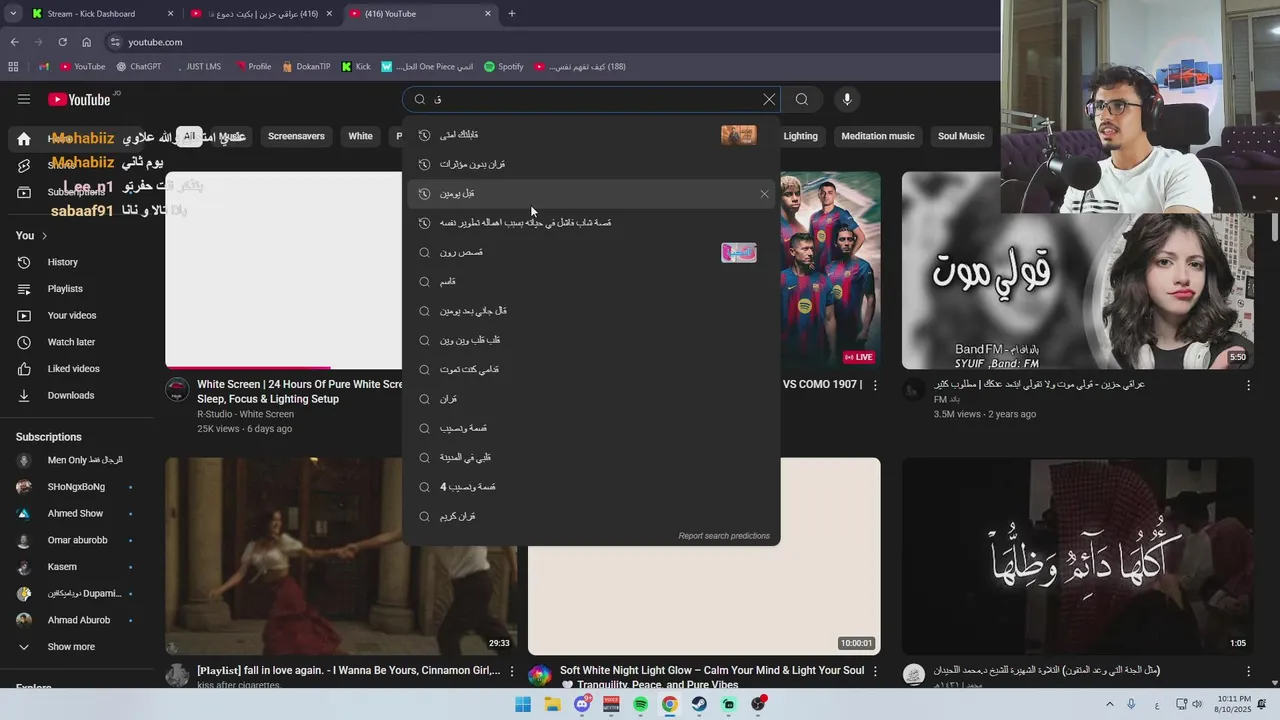Open Spotify from the taskbar
The image size is (1280, 720).
[x=640, y=704]
